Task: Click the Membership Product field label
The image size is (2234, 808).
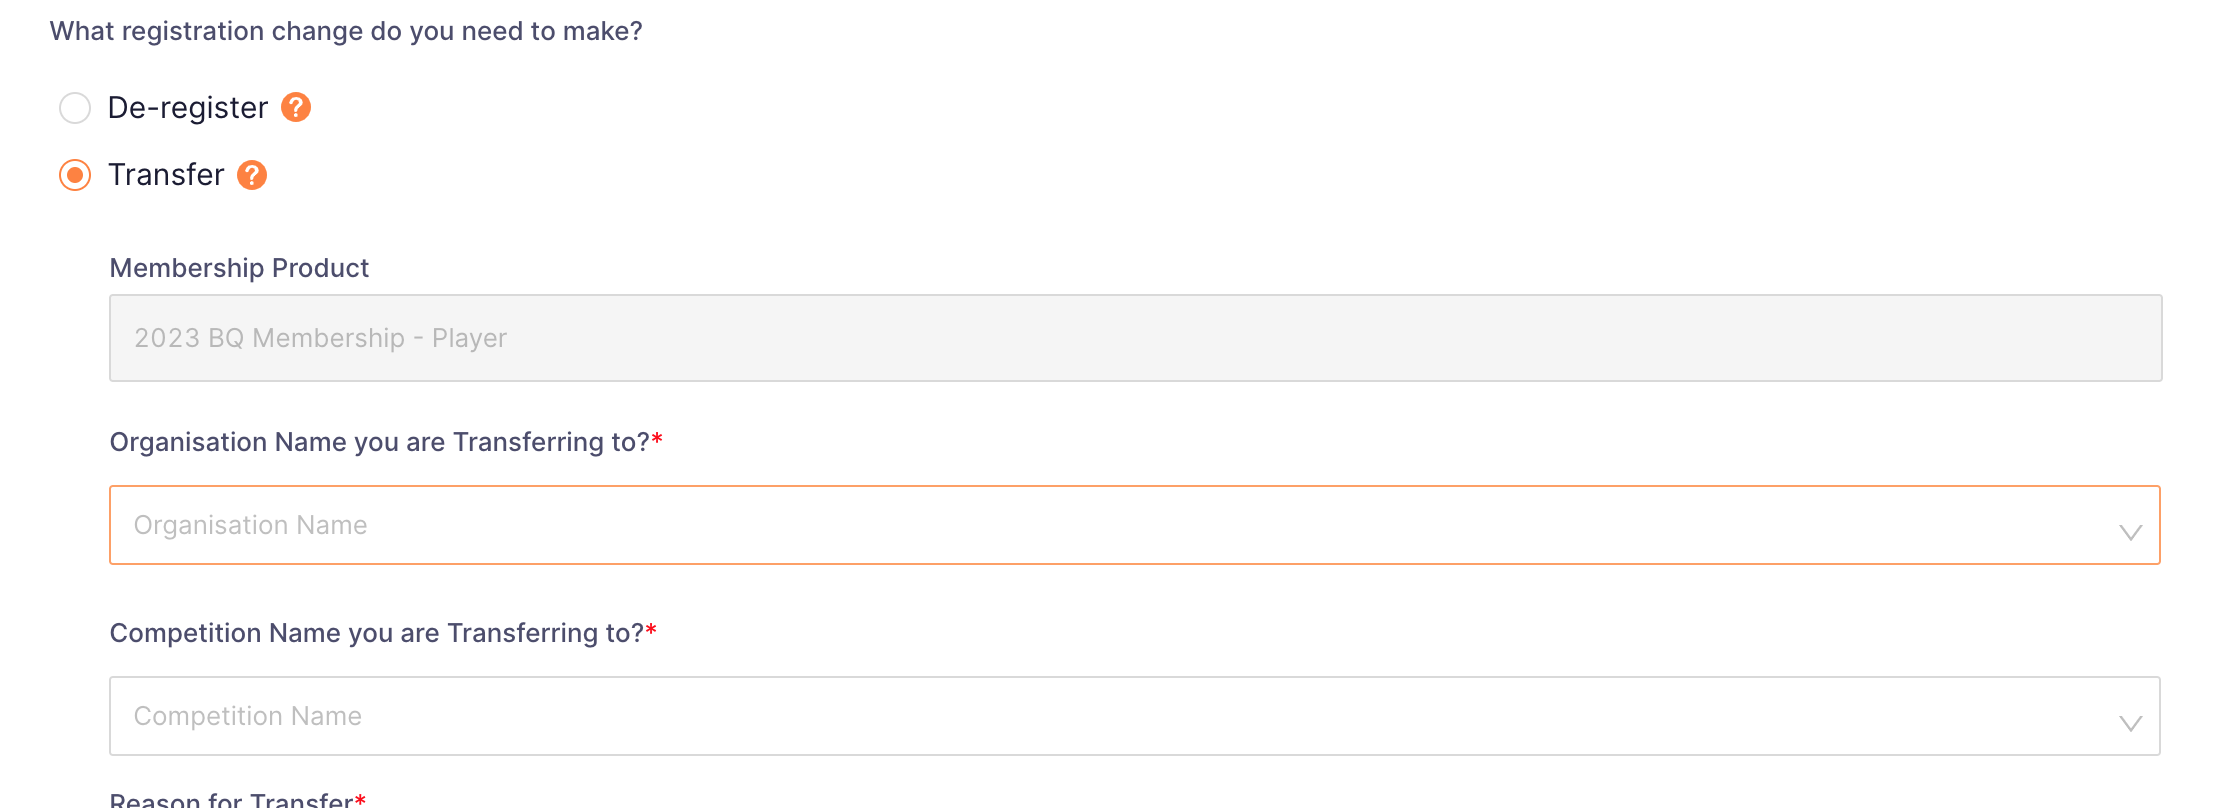Action: pos(239,268)
